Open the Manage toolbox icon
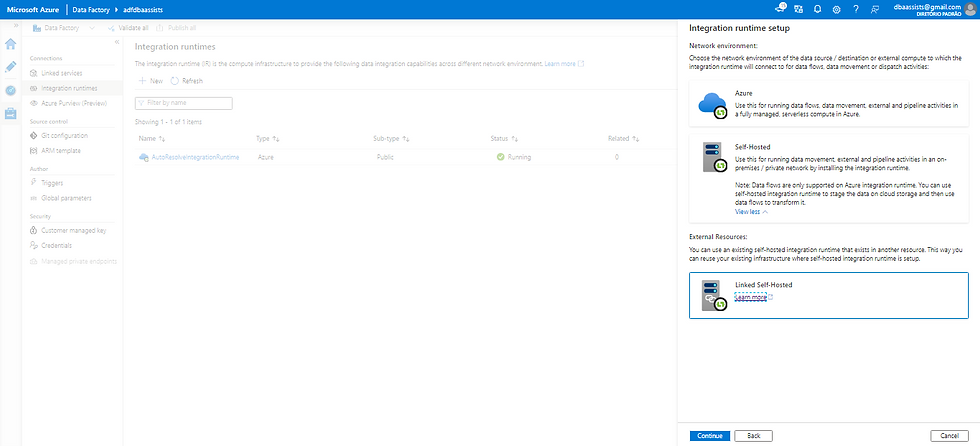This screenshot has width=980, height=446. coord(11,113)
